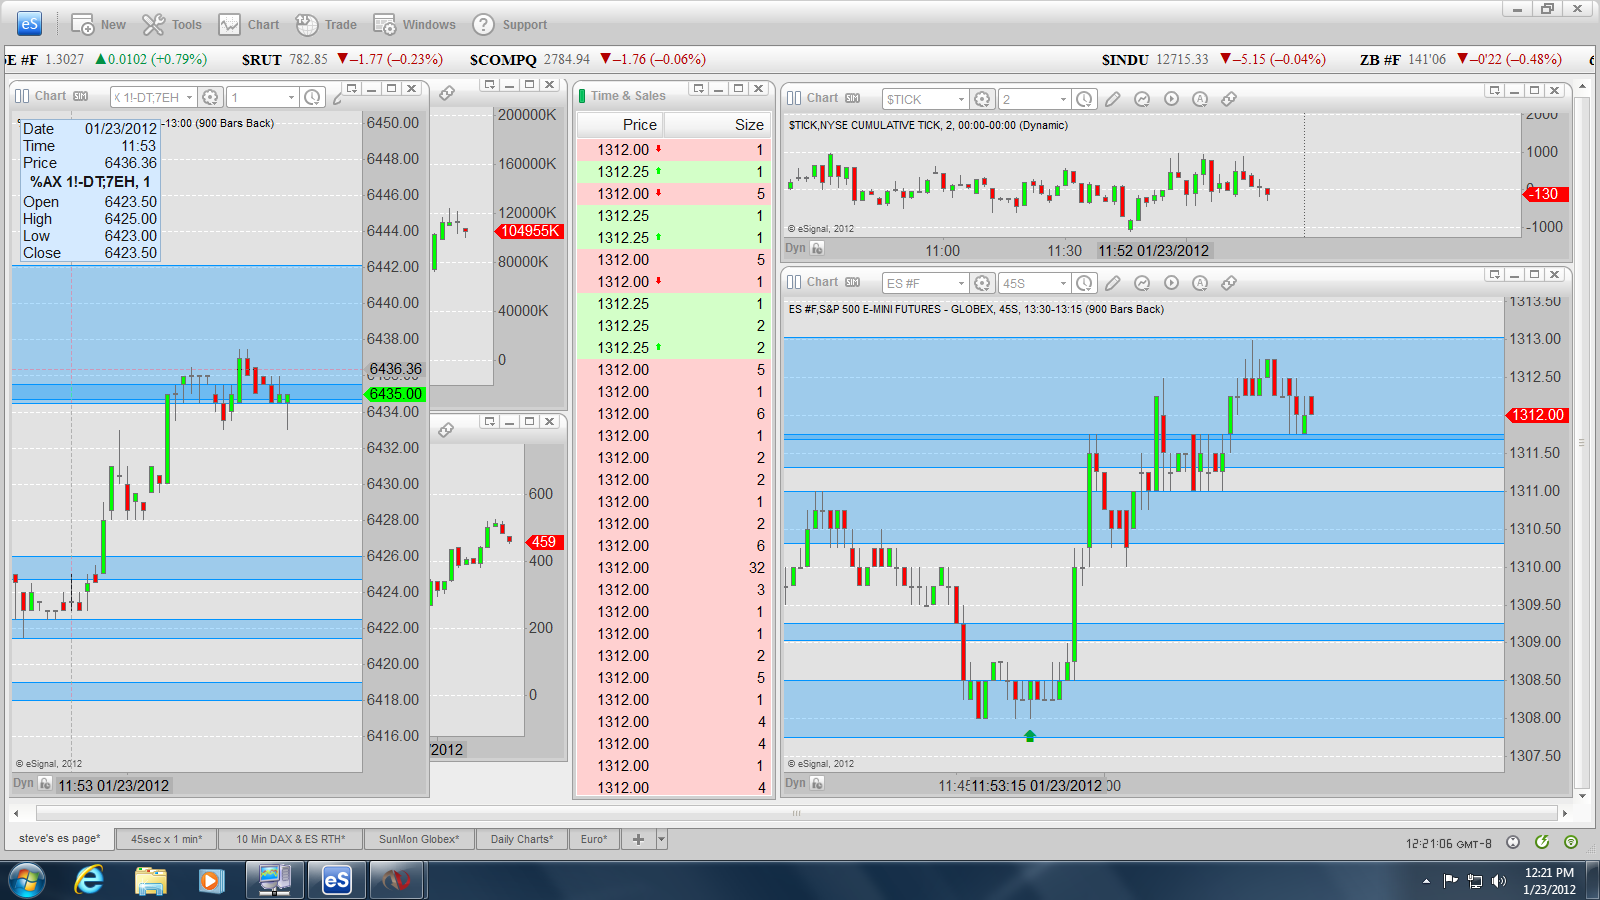Expand interval dropdown showing 2 in $TICK chart
The height and width of the screenshot is (900, 1600).
click(1063, 99)
